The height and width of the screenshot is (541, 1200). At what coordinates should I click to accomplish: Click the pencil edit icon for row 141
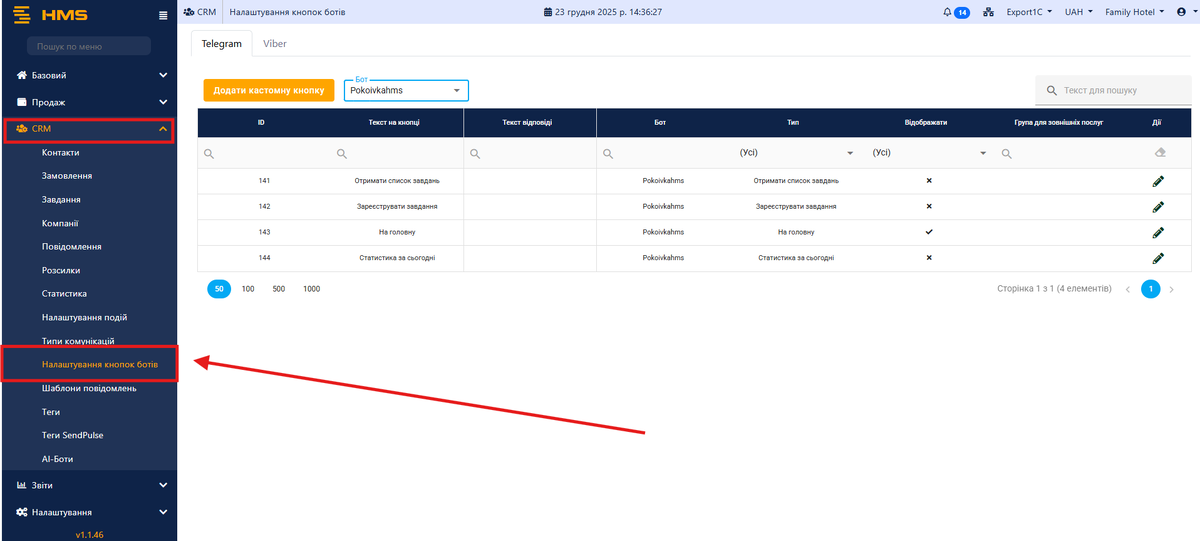click(x=1157, y=181)
